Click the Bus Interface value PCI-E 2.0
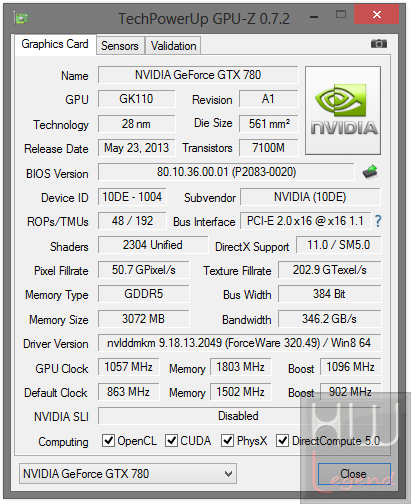The image size is (411, 504). 305,221
